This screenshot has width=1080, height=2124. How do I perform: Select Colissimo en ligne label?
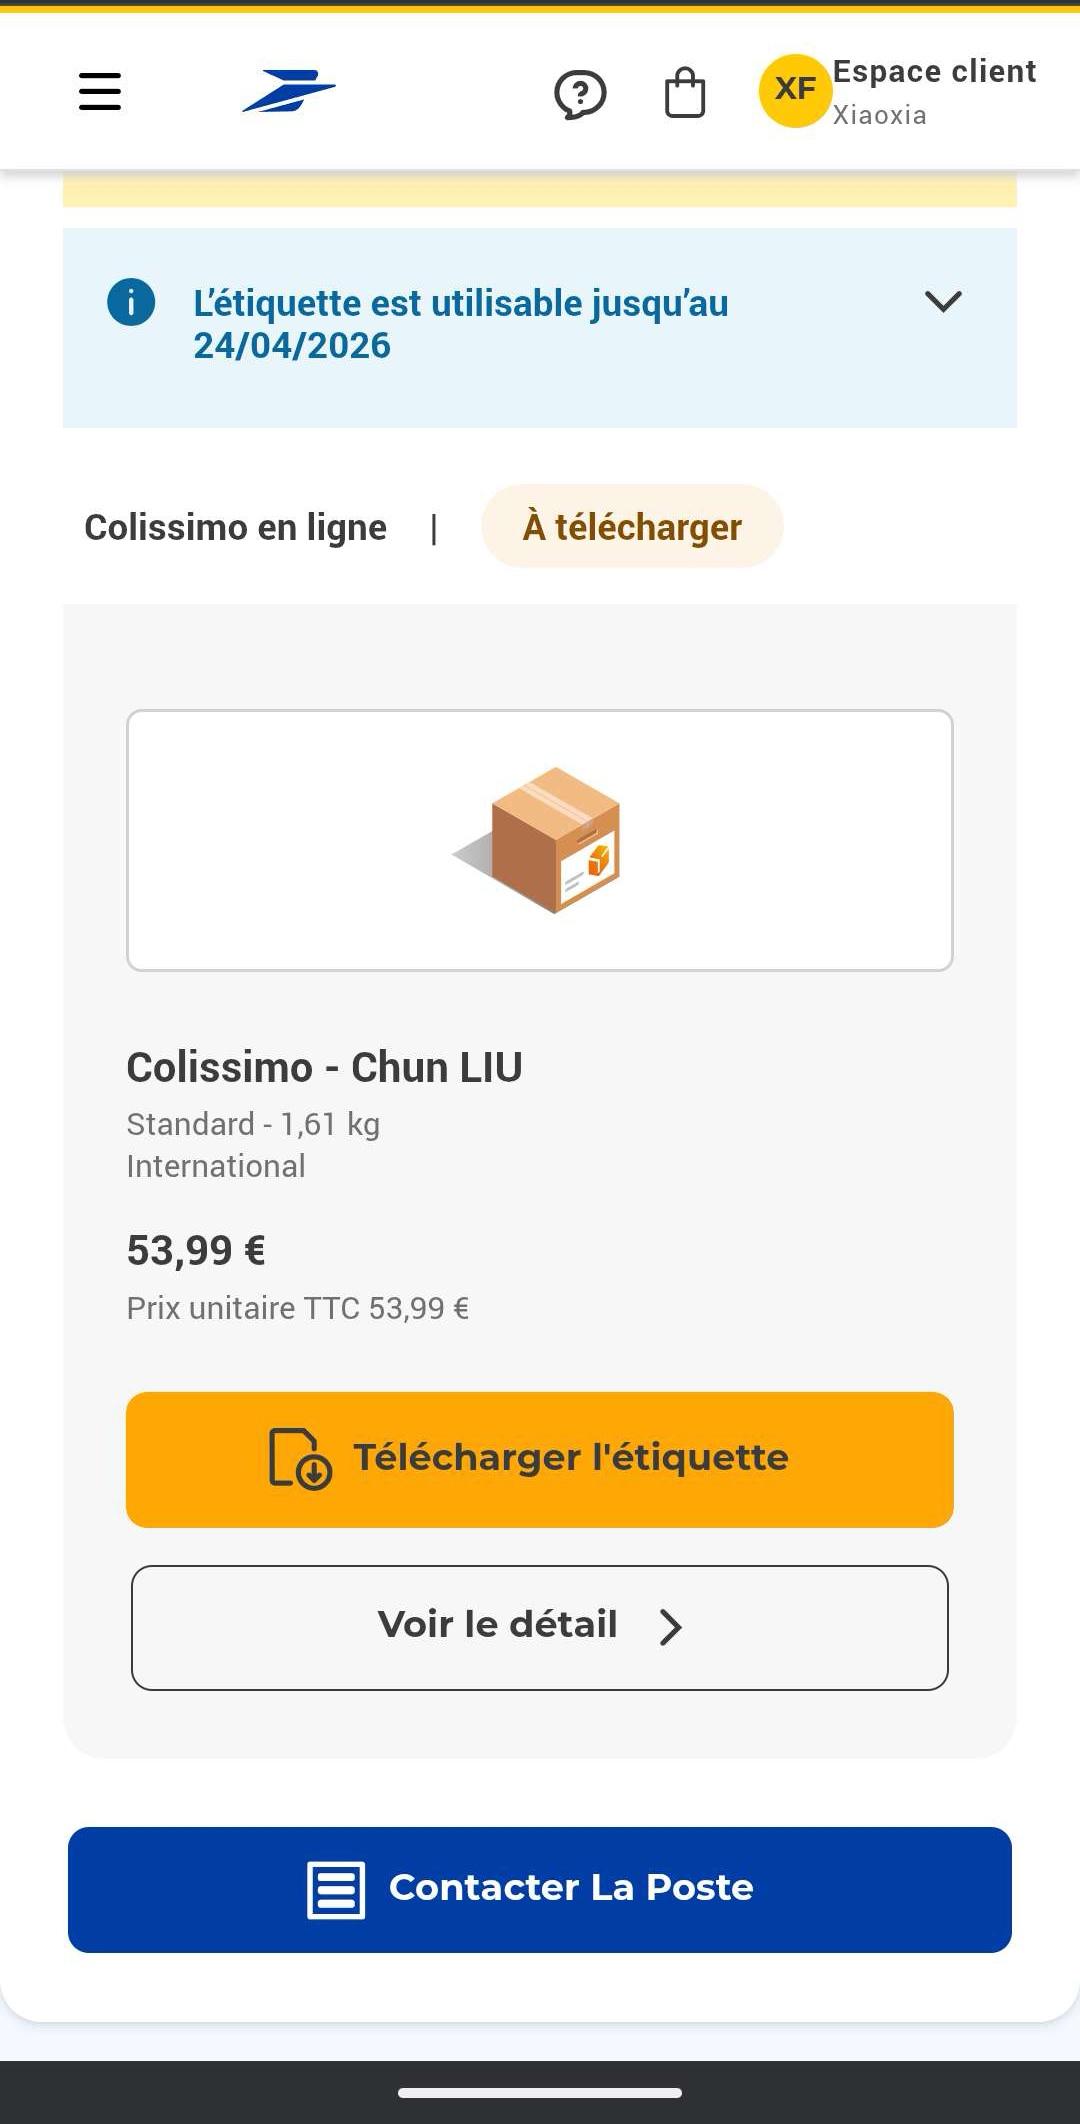(235, 527)
